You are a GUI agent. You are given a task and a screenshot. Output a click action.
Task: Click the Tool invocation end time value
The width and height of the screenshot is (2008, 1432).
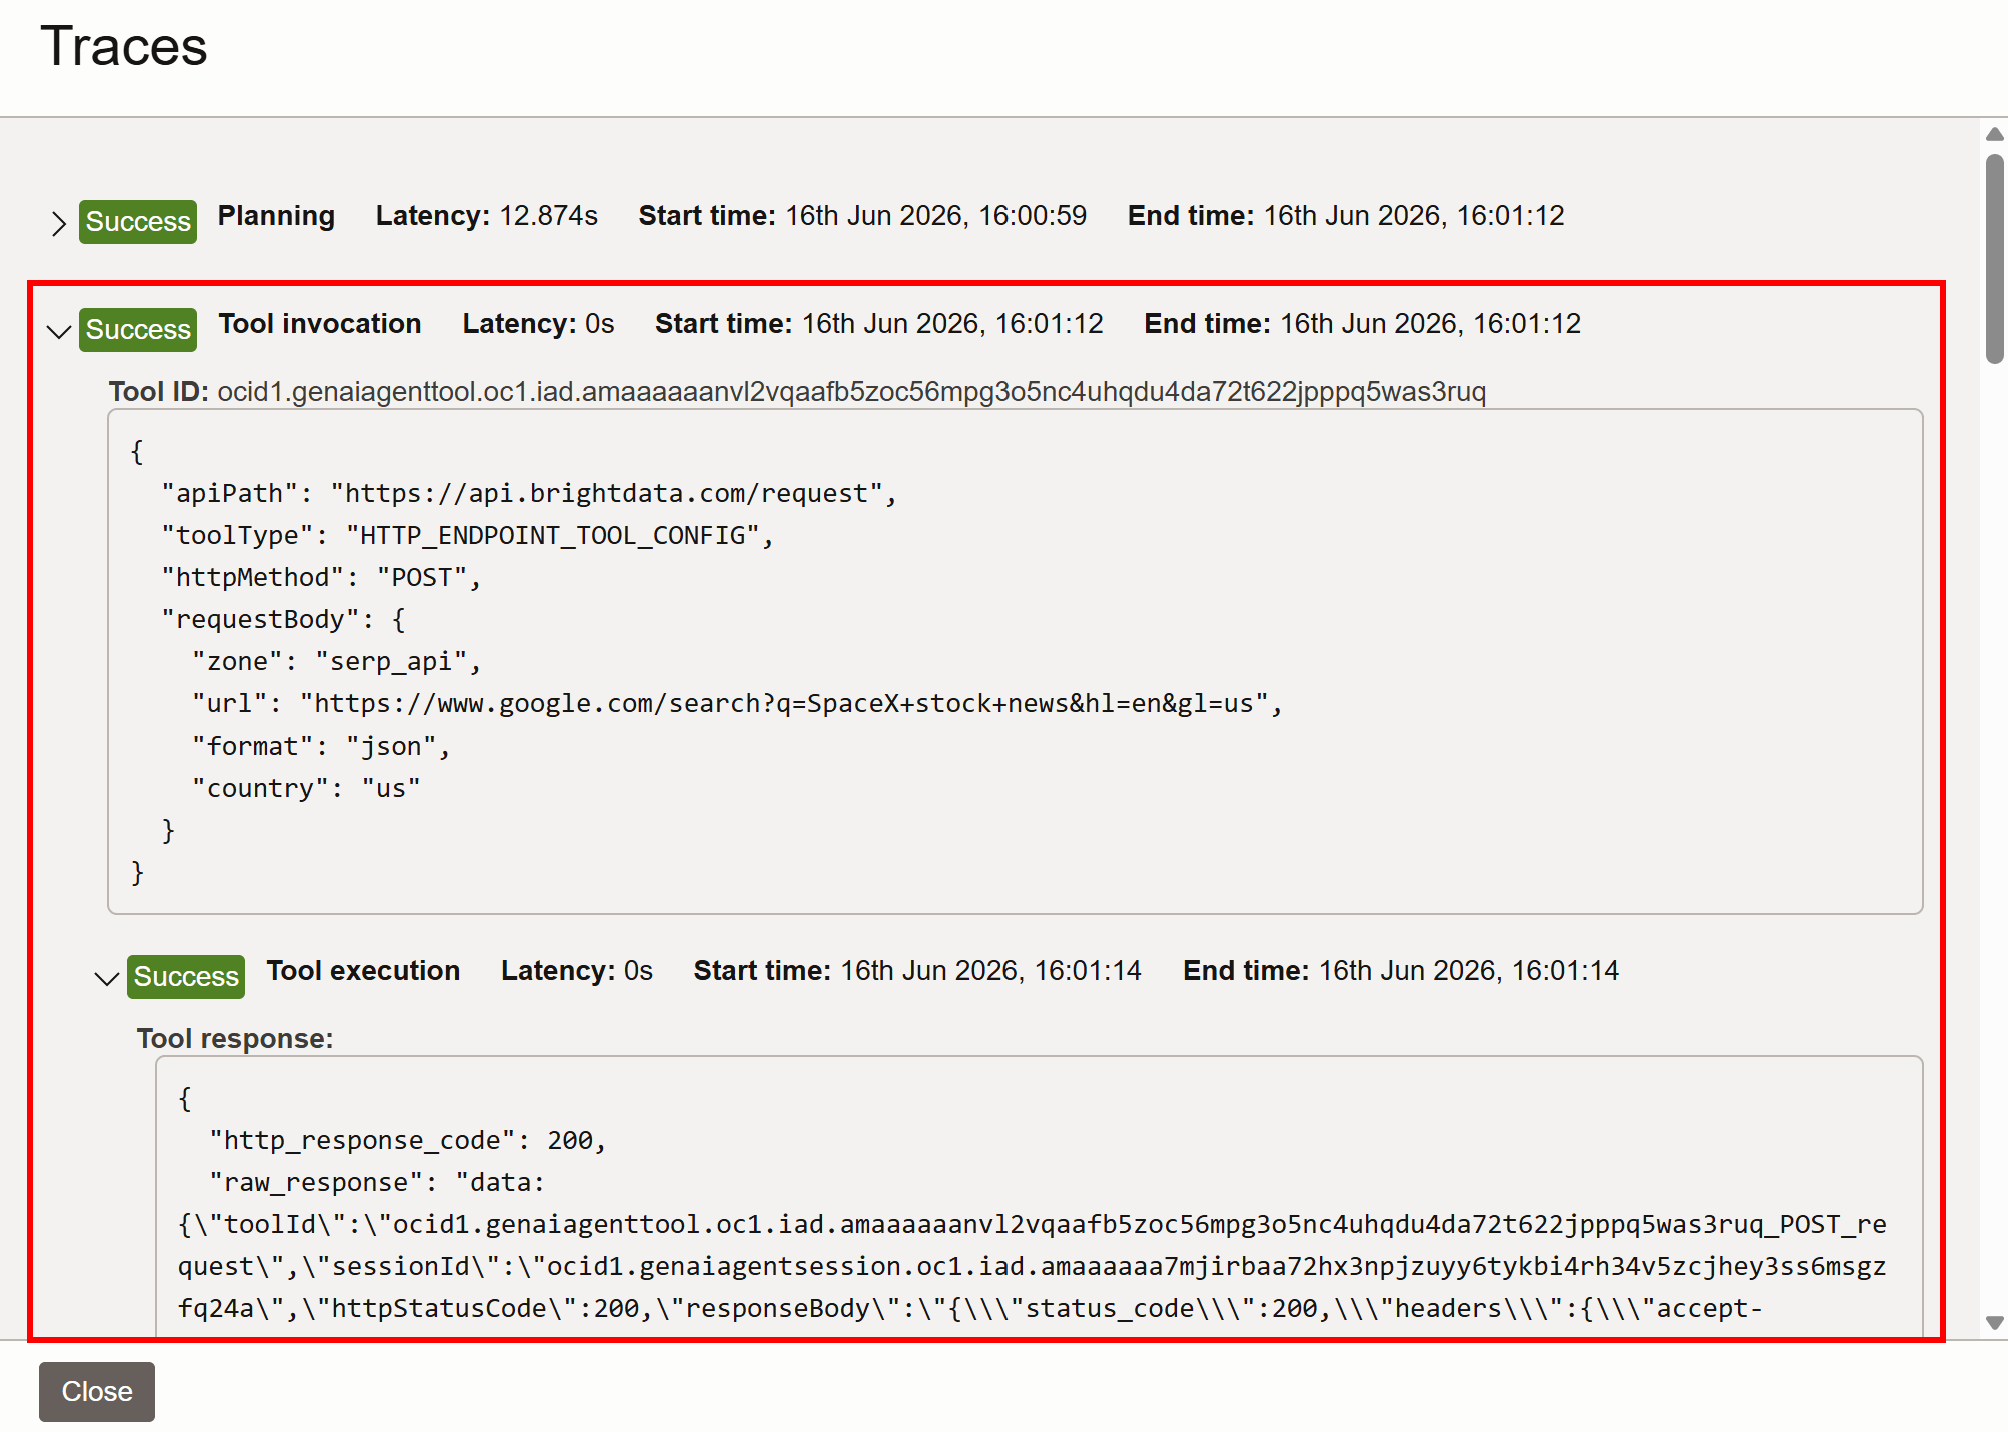[1431, 324]
